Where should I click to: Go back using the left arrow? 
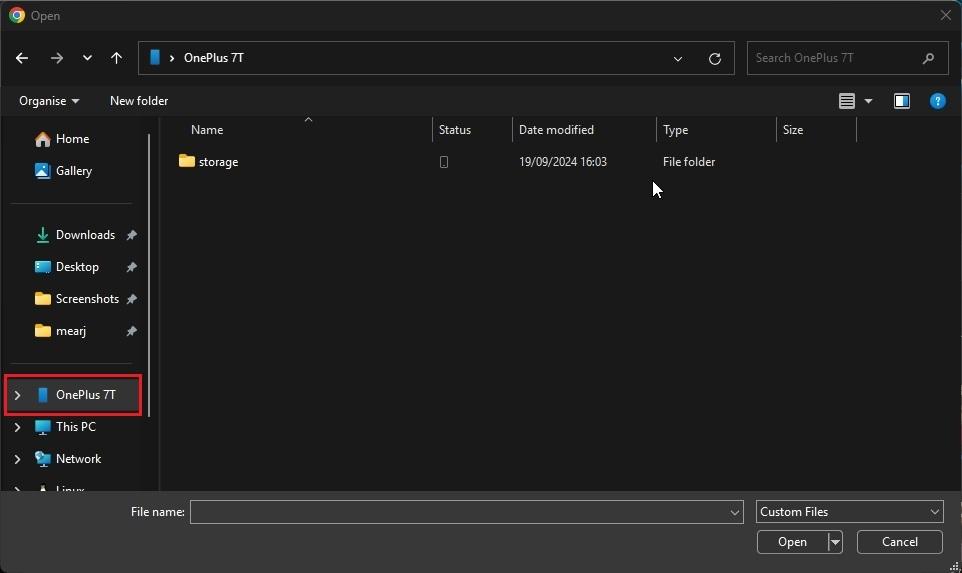click(x=22, y=58)
